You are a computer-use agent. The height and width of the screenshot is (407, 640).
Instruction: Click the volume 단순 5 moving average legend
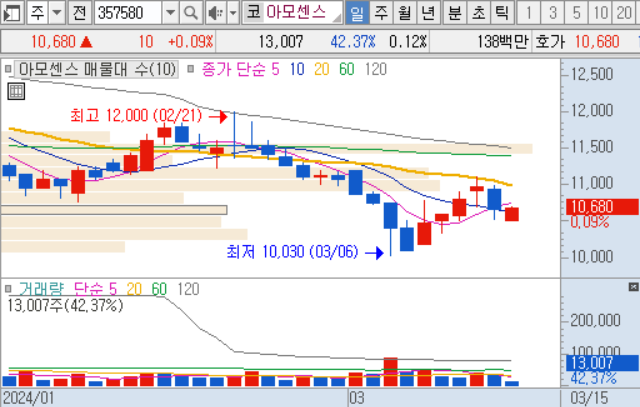[95, 289]
